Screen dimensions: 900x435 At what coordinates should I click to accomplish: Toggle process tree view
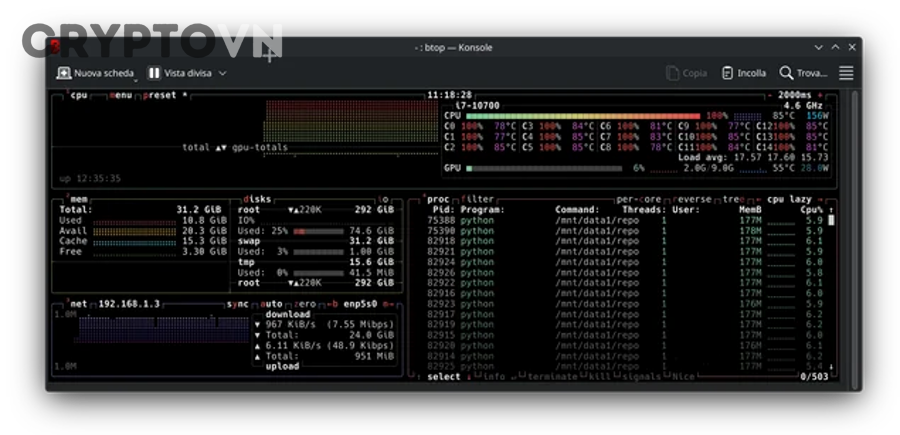(734, 199)
